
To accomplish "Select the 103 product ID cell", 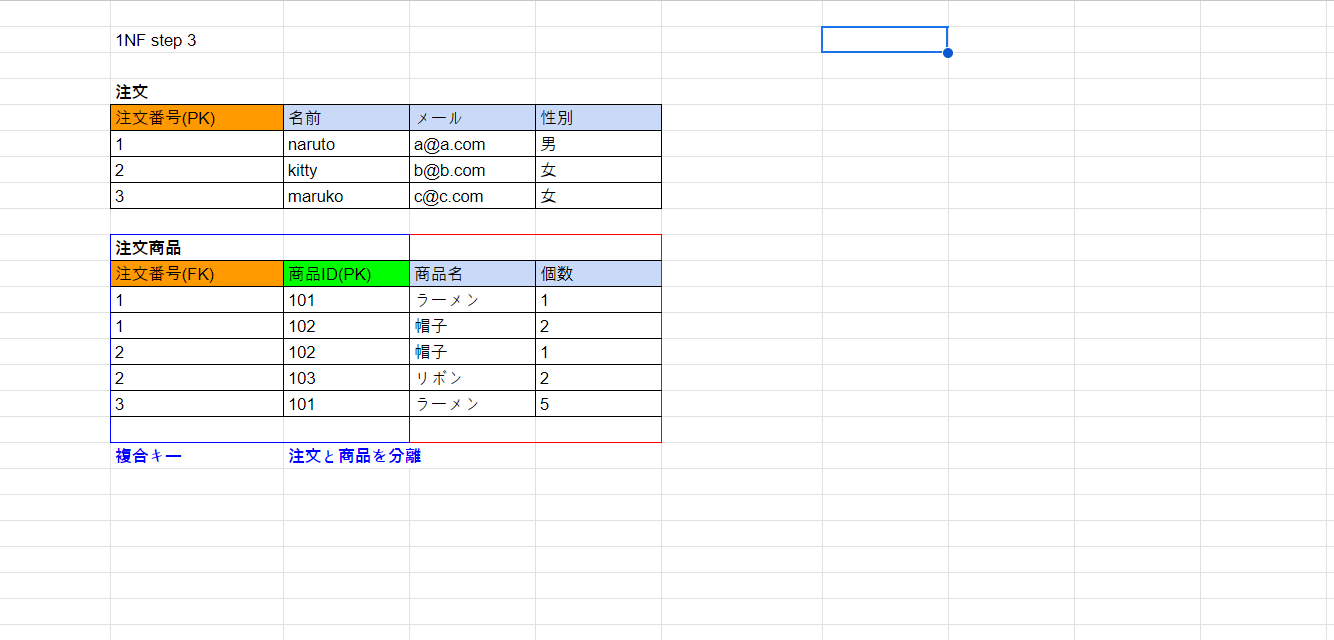I will 346,378.
